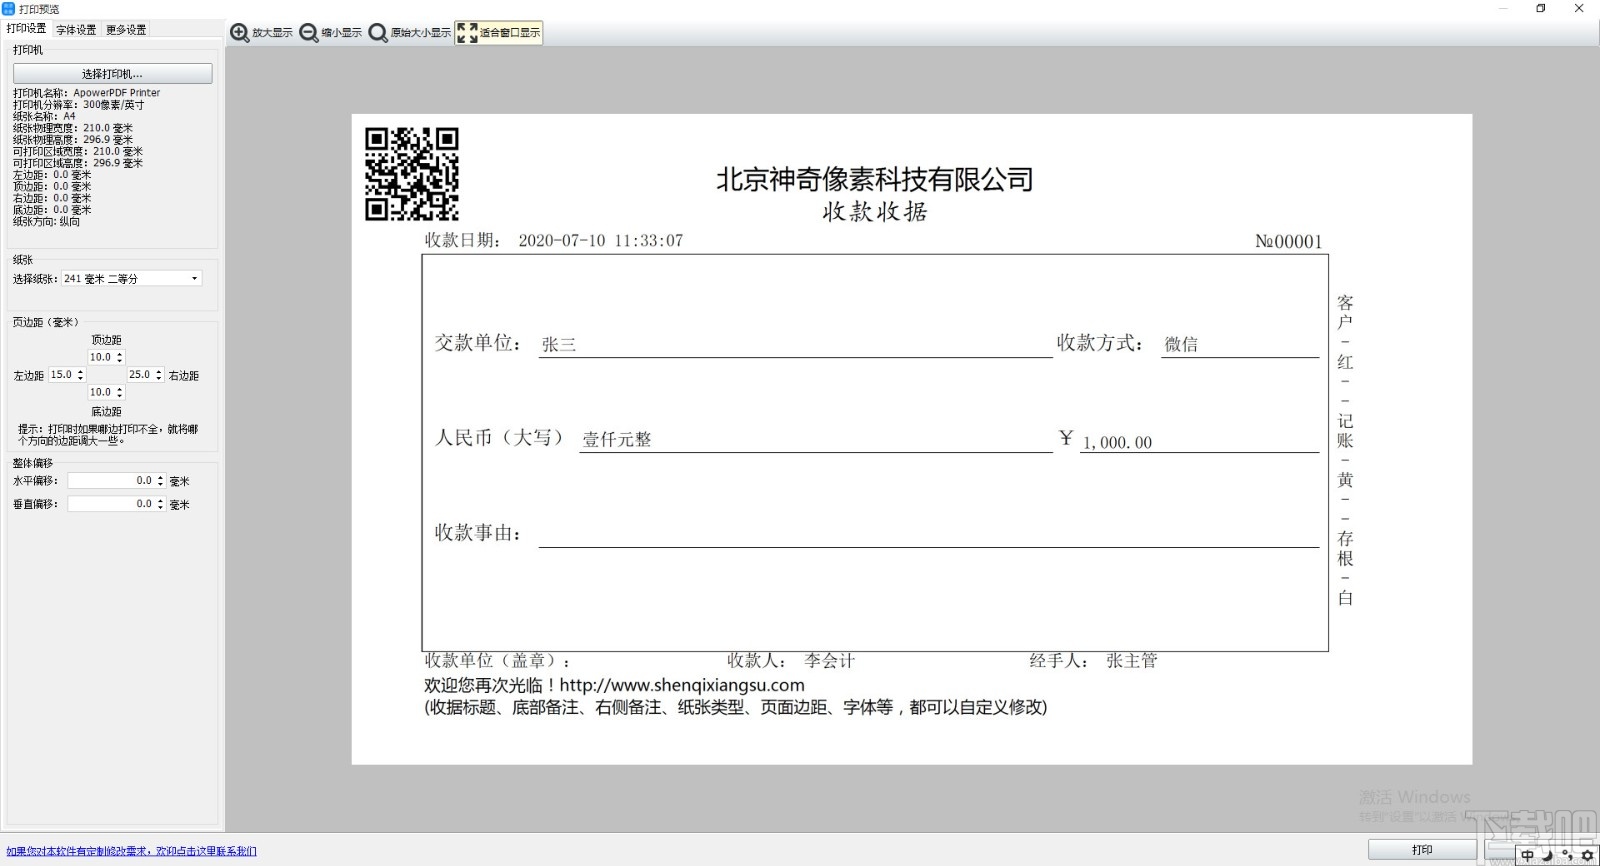Click the 水平偏移 offset input field
Viewport: 1600px width, 866px height.
click(x=116, y=481)
